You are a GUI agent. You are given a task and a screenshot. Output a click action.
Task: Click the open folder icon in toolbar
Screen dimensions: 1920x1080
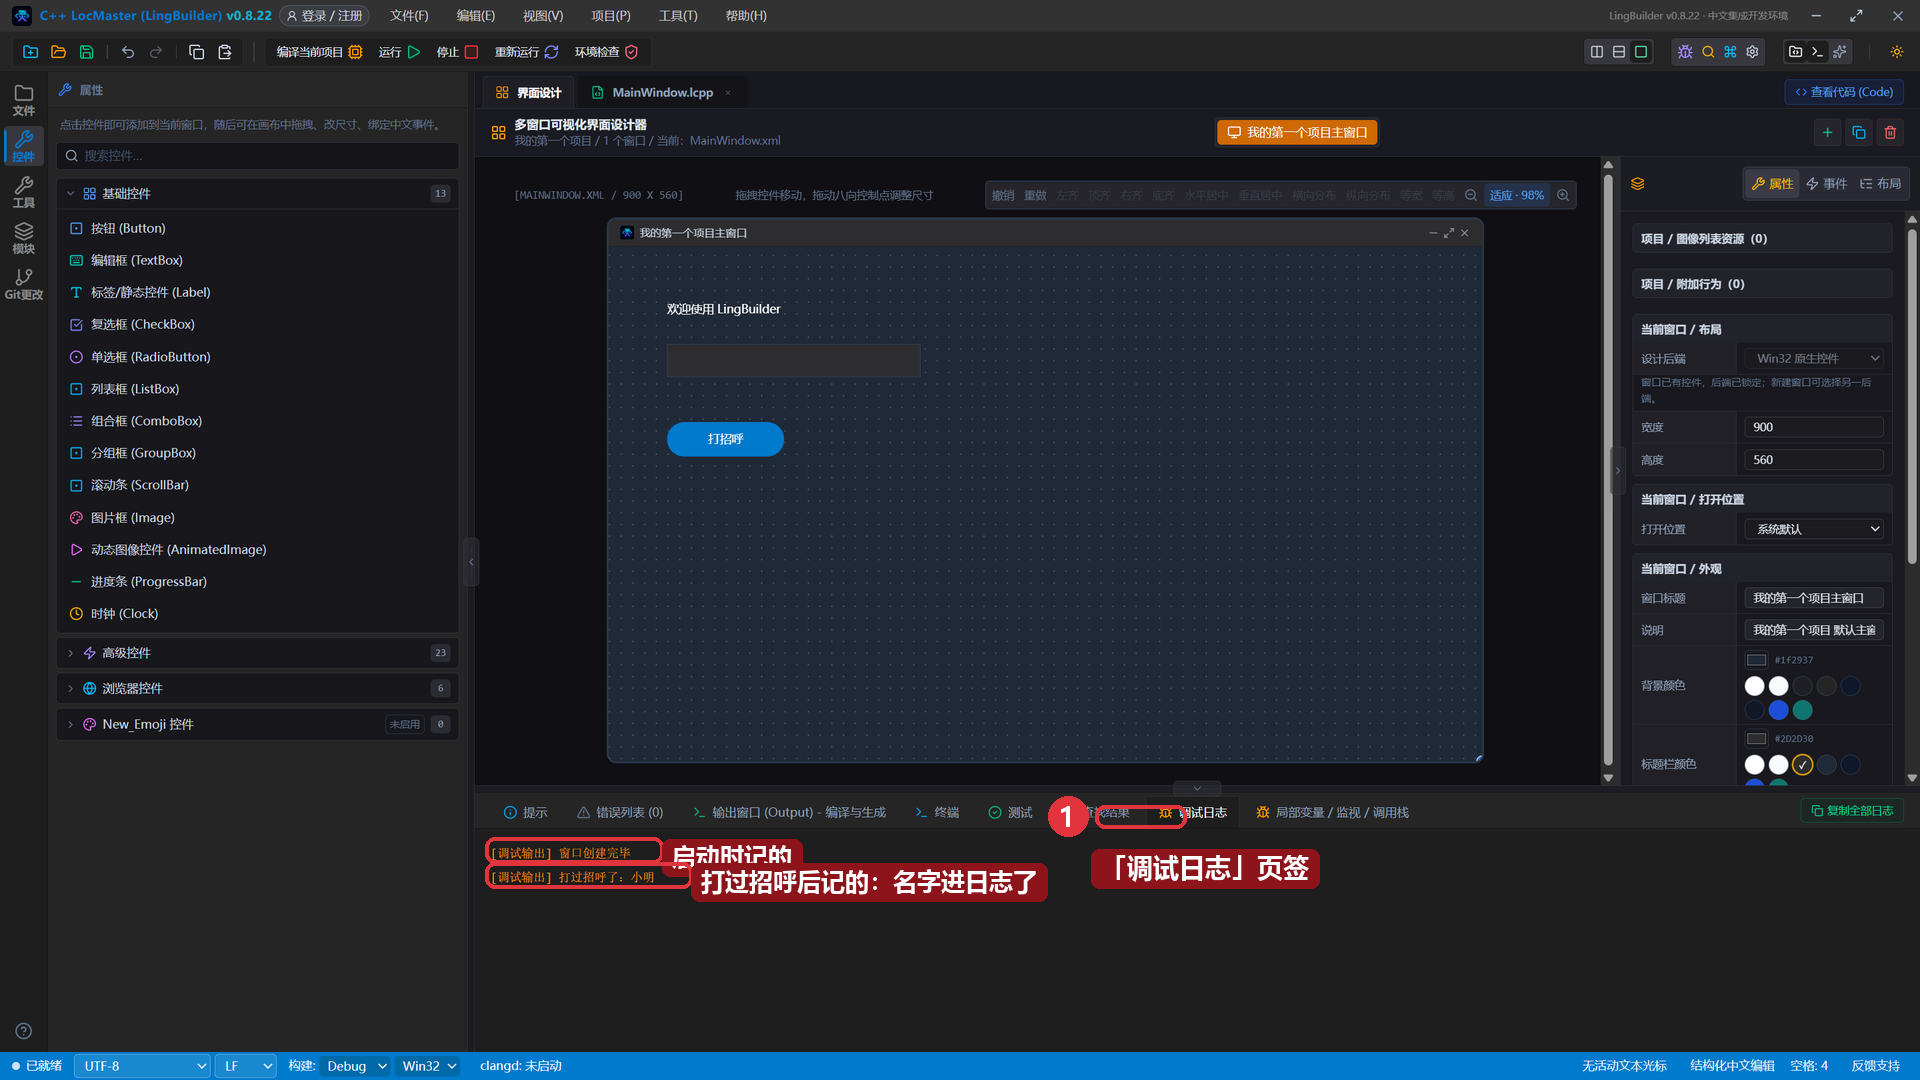pos(58,52)
